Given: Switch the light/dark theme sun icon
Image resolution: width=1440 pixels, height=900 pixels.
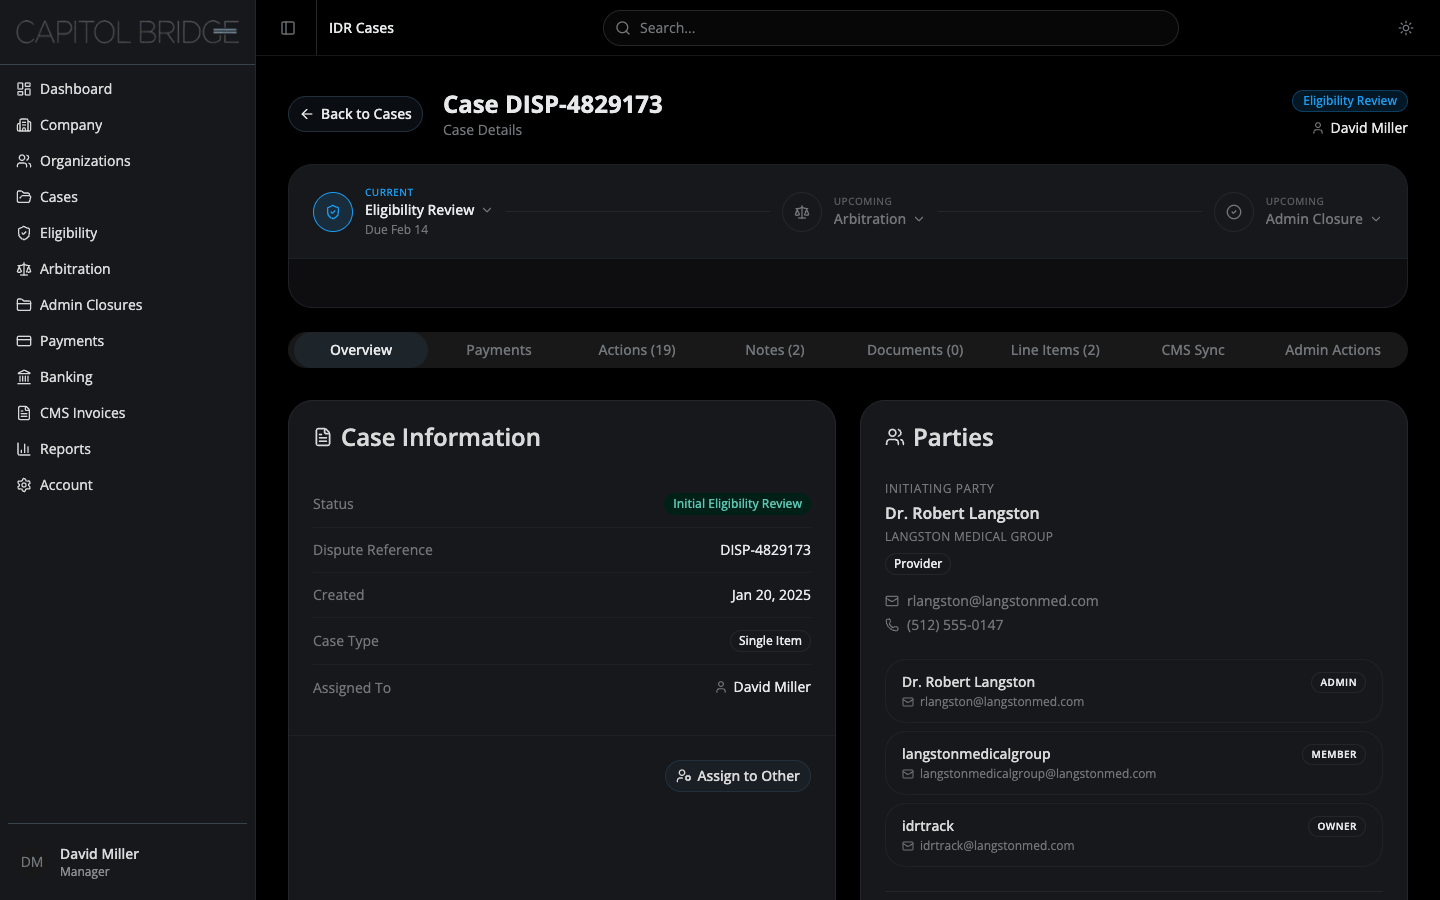Looking at the screenshot, I should pos(1405,28).
